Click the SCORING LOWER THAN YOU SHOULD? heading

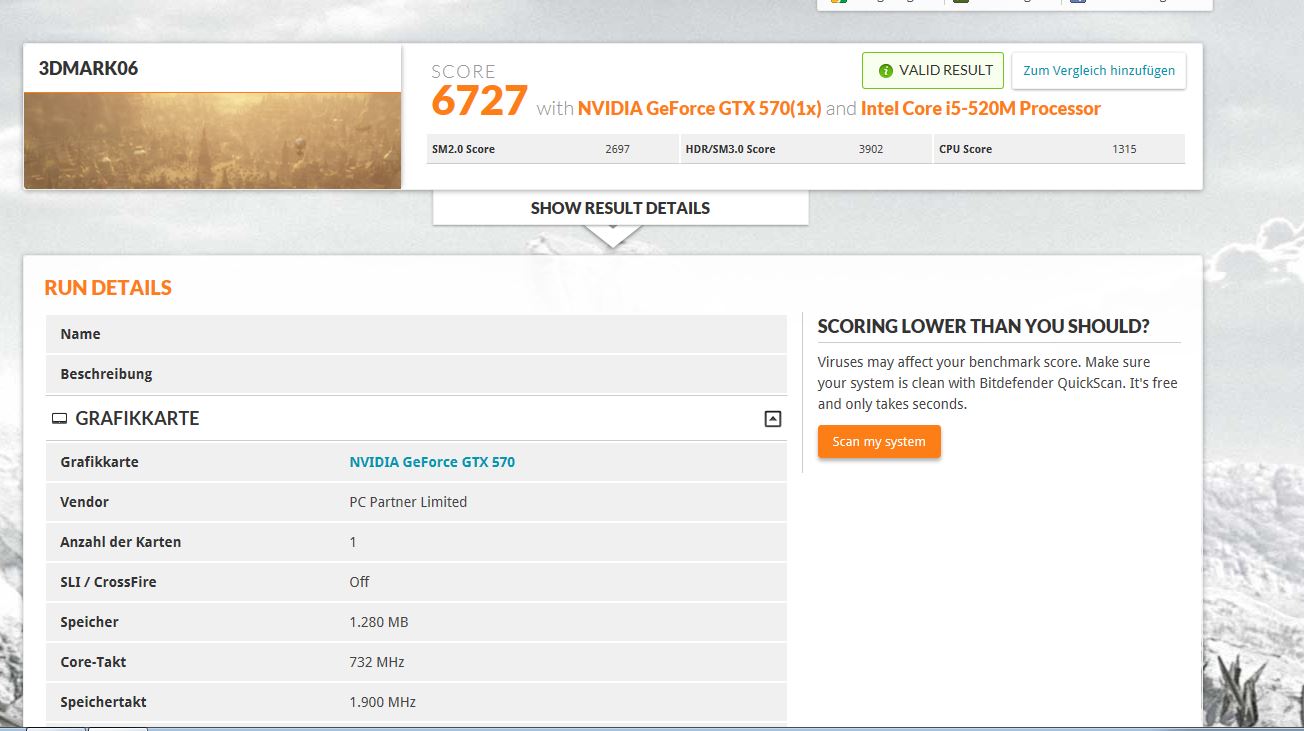[983, 326]
